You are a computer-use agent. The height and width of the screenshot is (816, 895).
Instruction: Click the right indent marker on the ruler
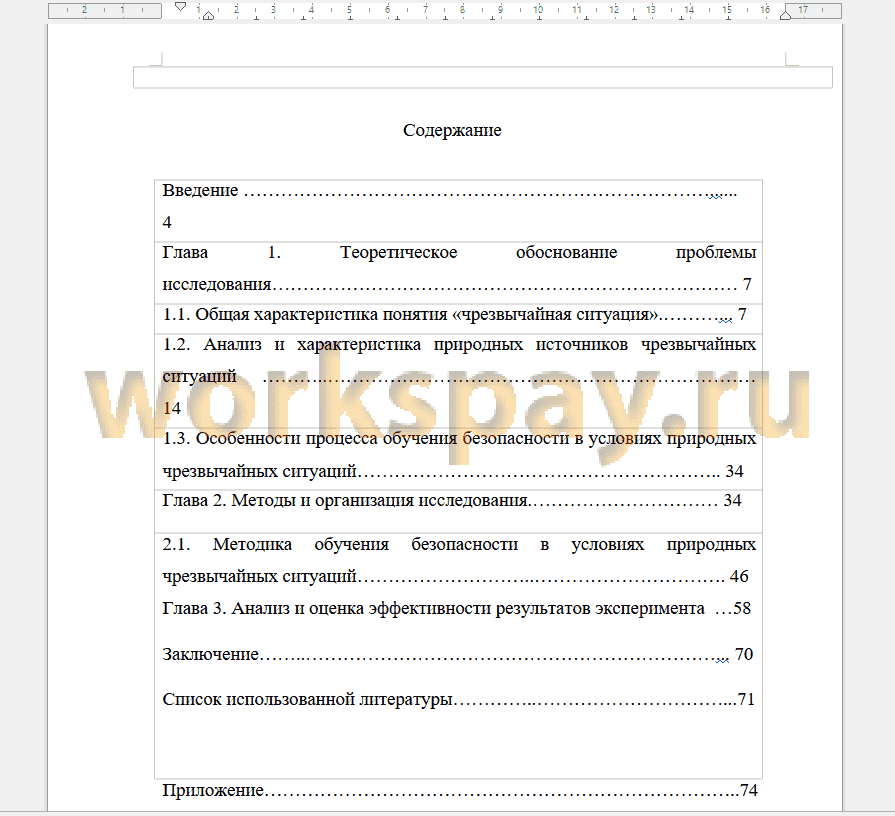(785, 15)
